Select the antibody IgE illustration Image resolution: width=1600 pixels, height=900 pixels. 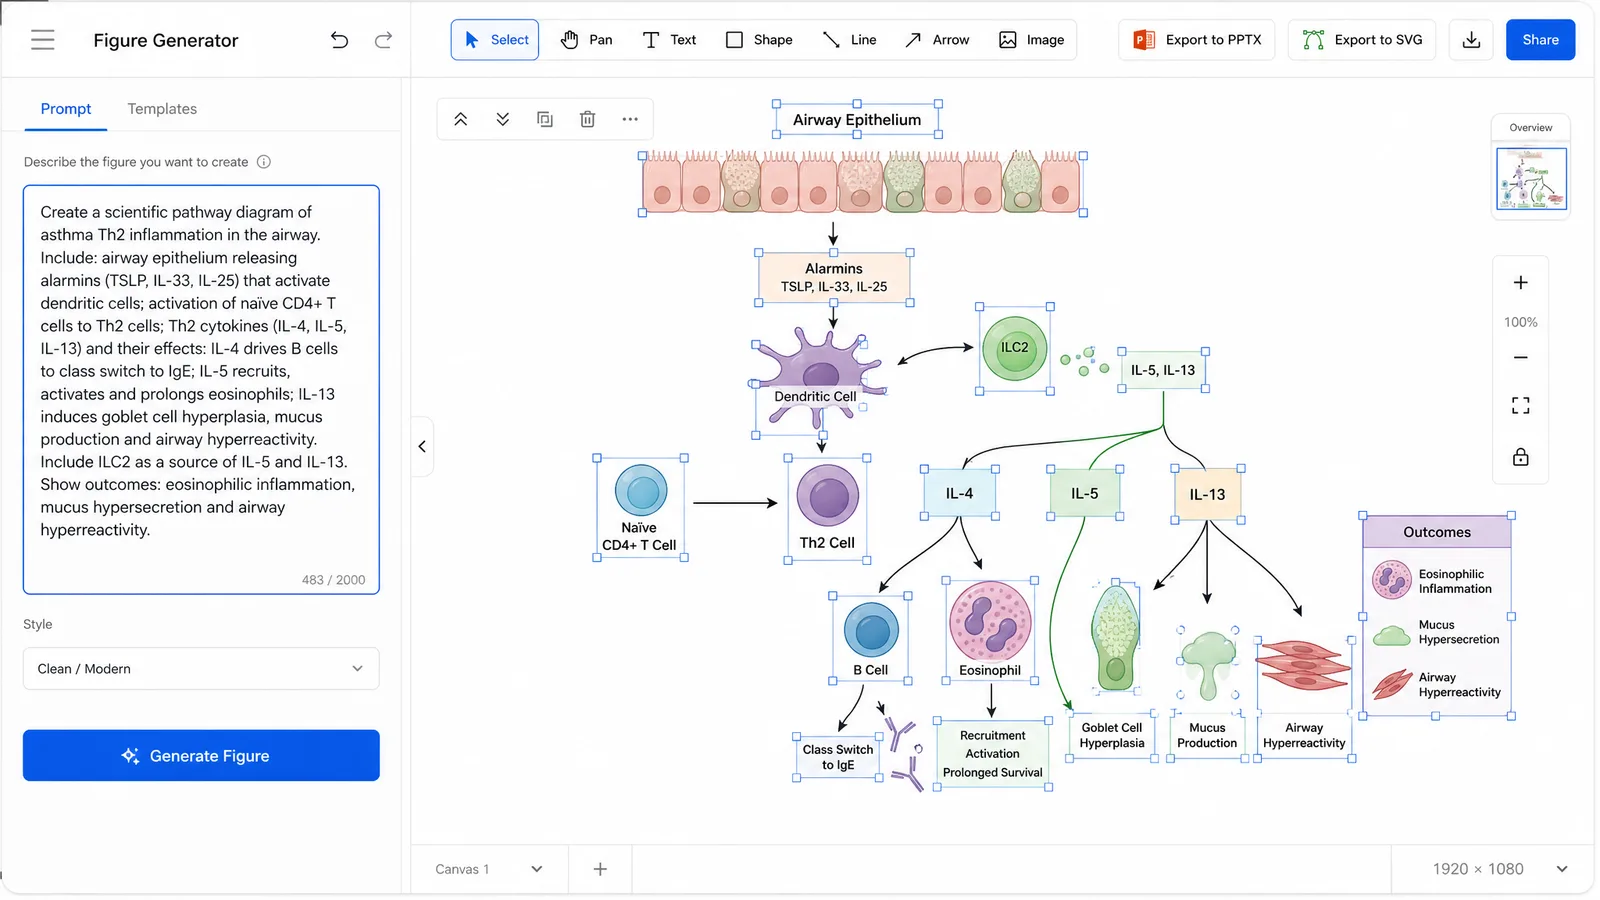pyautogui.click(x=905, y=754)
